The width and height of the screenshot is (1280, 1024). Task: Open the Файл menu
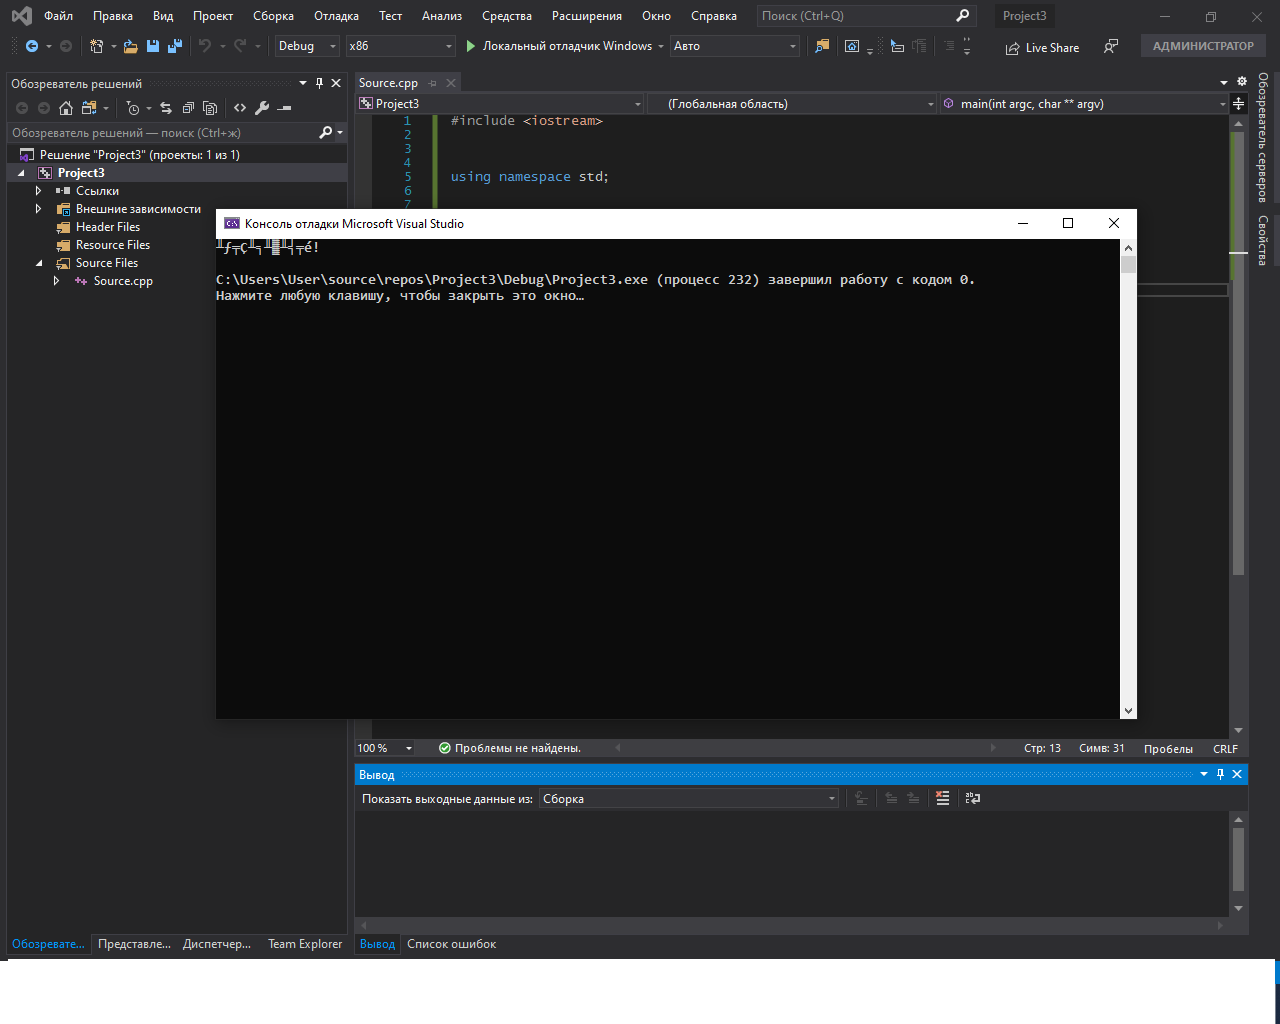coord(58,16)
